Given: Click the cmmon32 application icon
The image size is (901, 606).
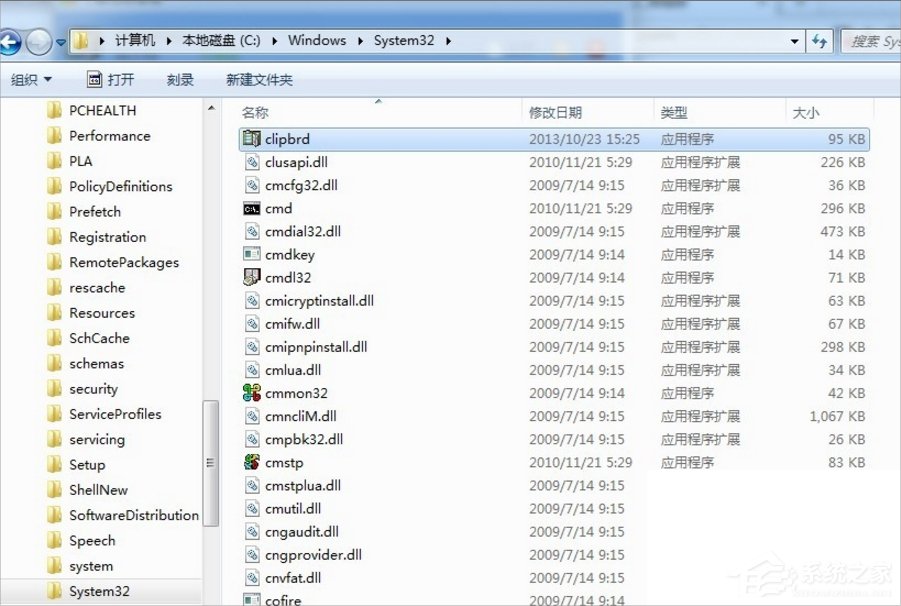Looking at the screenshot, I should click(x=251, y=393).
